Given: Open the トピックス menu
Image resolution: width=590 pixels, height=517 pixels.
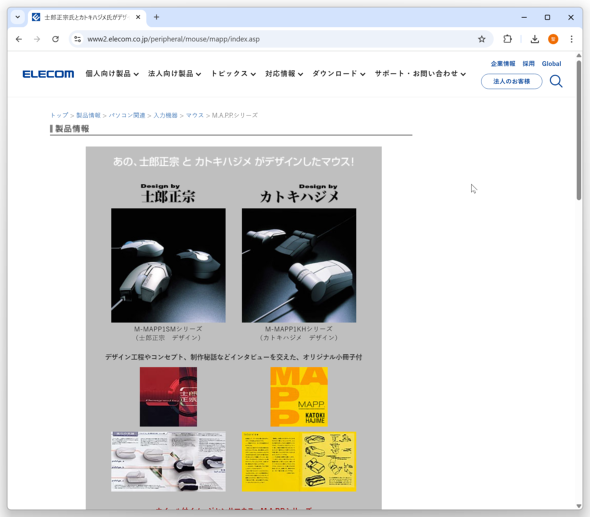Looking at the screenshot, I should pos(233,74).
